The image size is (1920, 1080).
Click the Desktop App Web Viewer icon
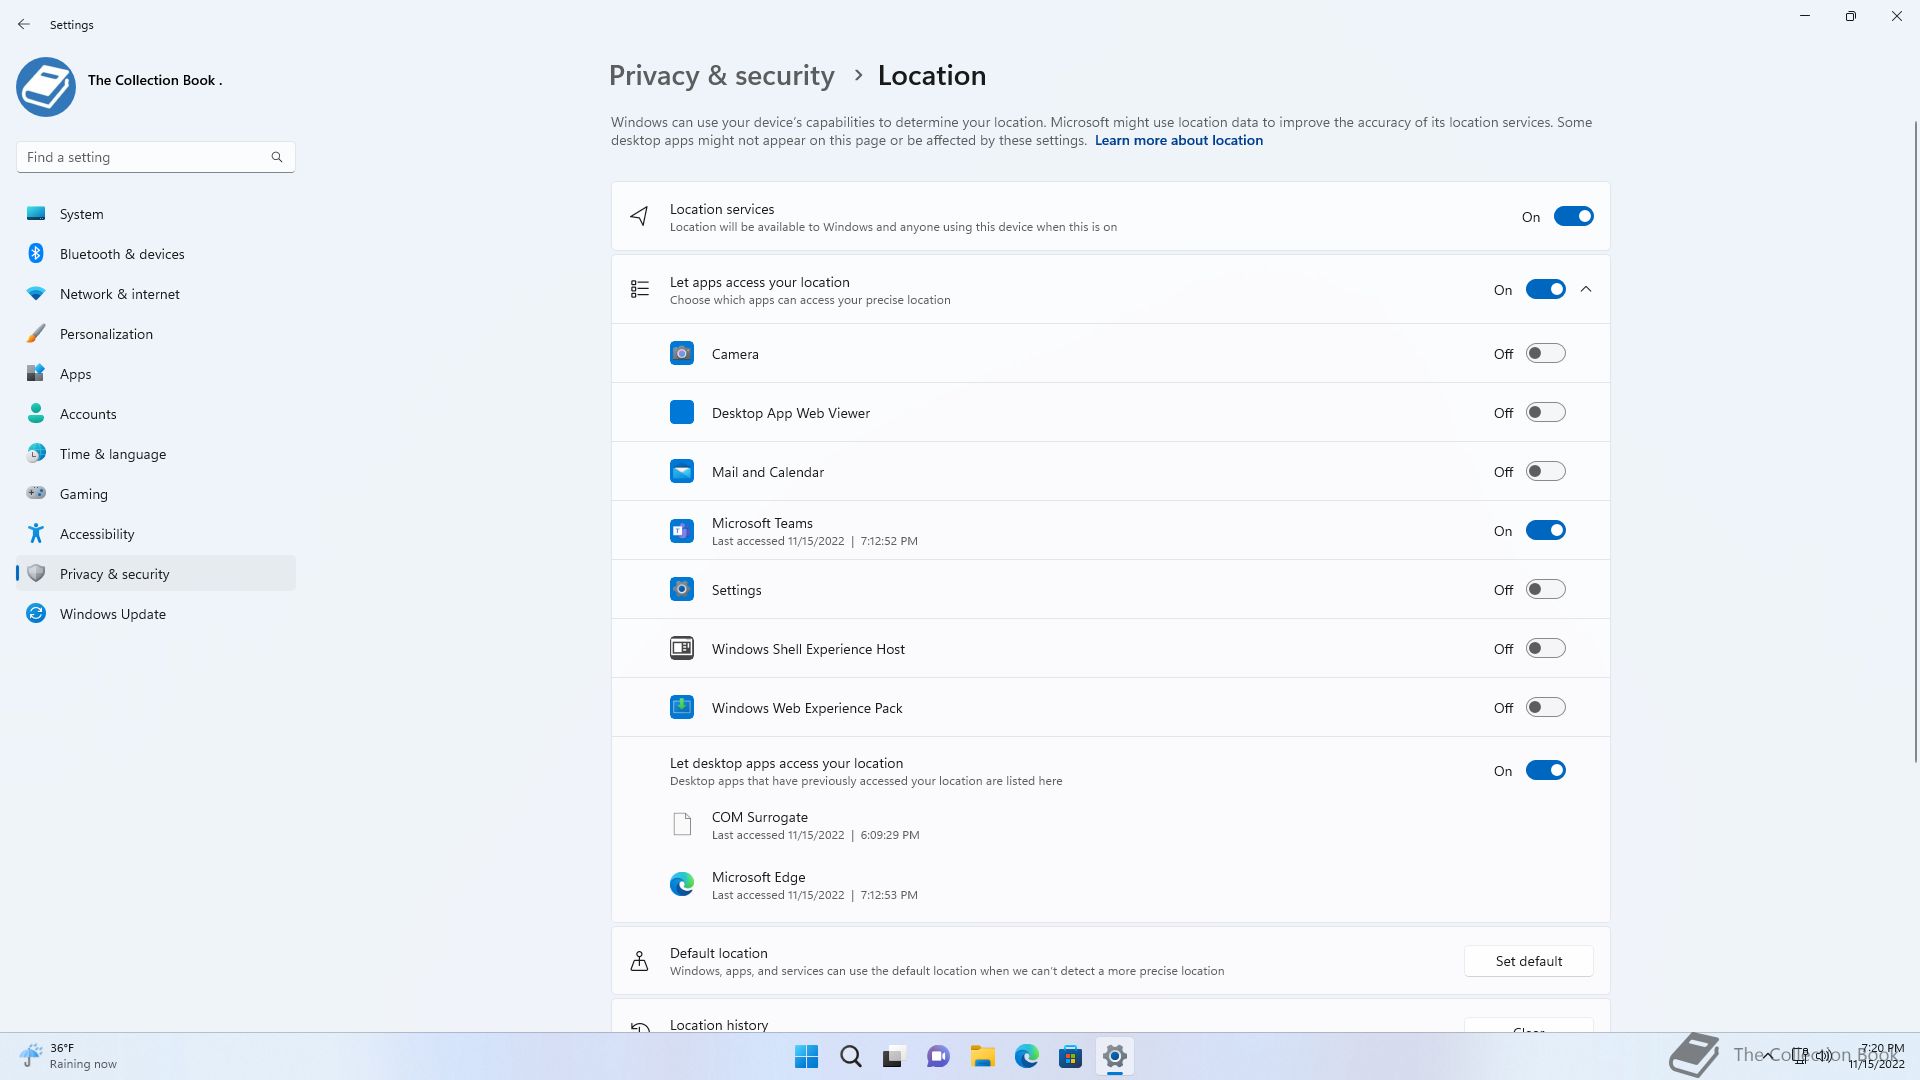click(682, 412)
